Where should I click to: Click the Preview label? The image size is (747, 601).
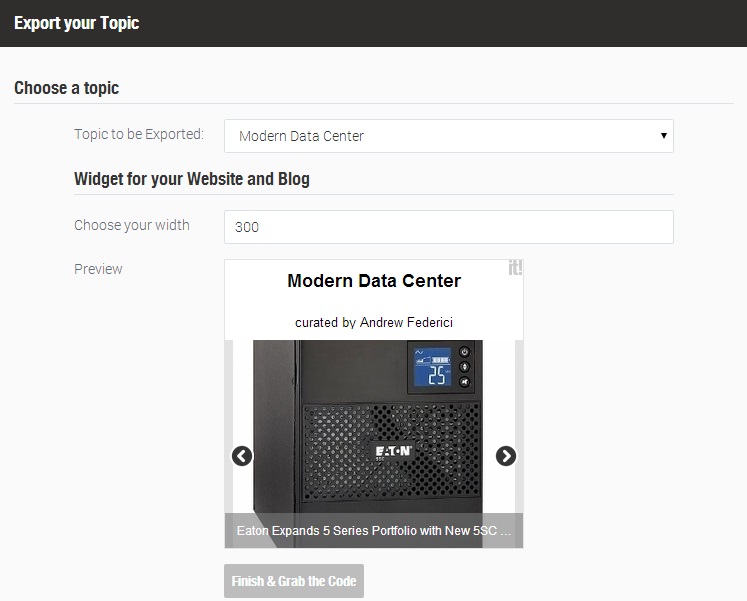coord(98,269)
